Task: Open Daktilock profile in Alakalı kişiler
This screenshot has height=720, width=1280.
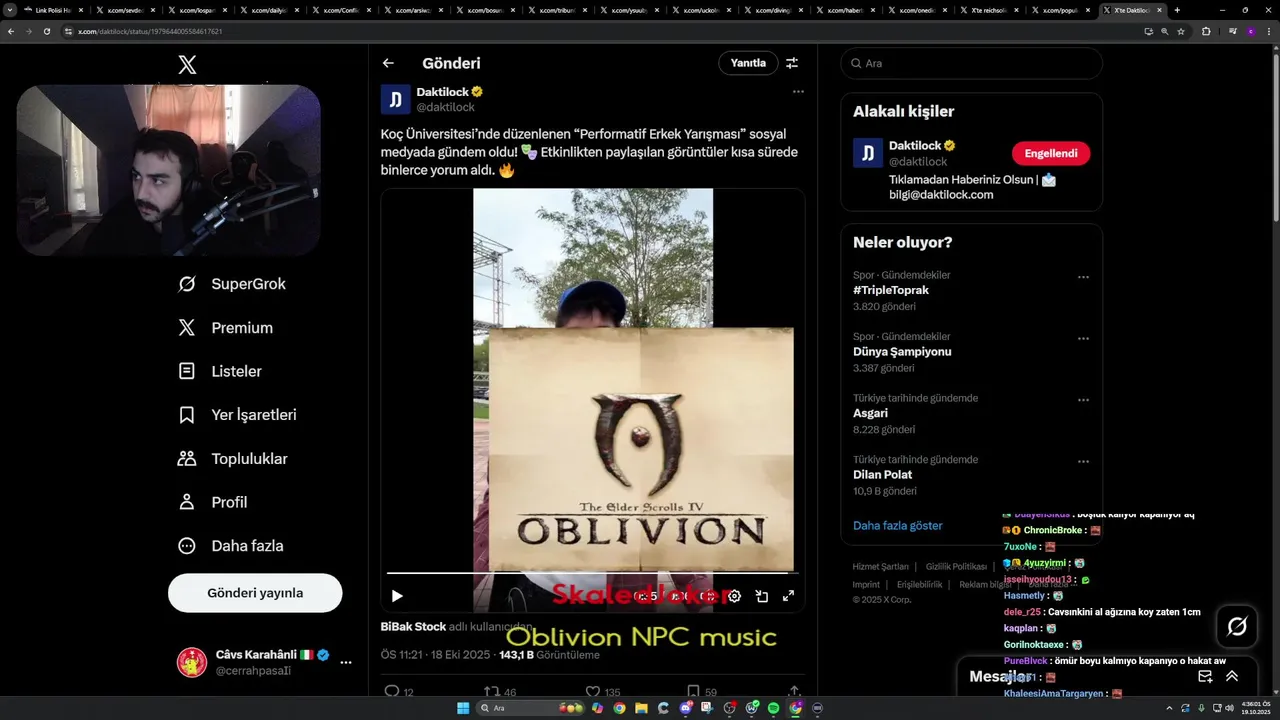Action: 916,146
